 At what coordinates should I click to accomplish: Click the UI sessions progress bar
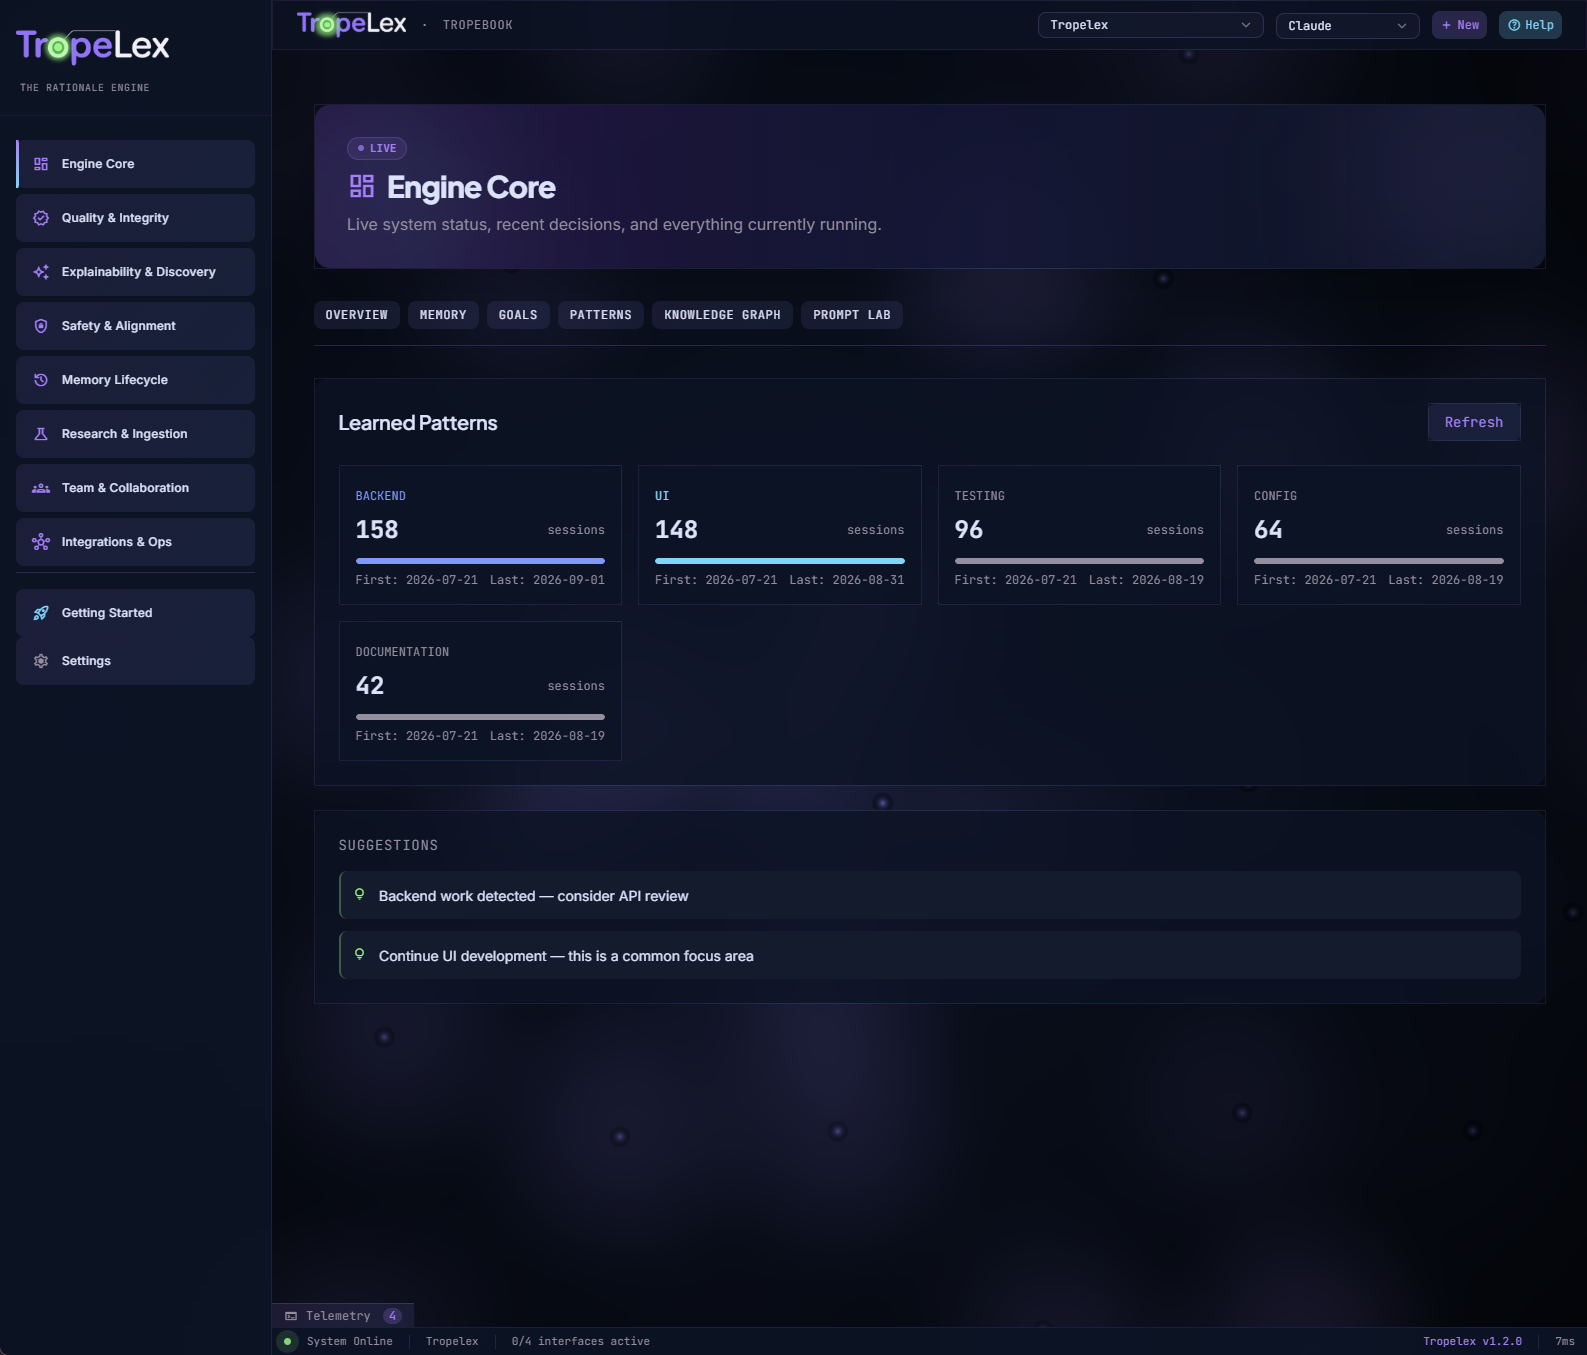pyautogui.click(x=780, y=561)
